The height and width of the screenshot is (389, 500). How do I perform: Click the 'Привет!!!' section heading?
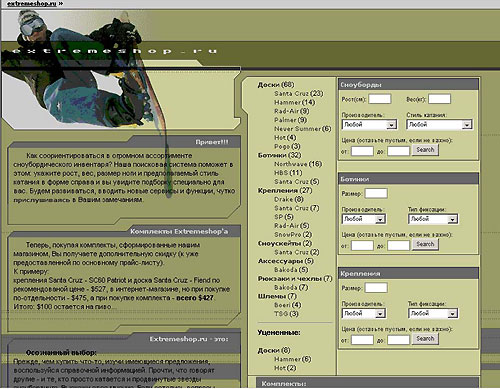212,142
